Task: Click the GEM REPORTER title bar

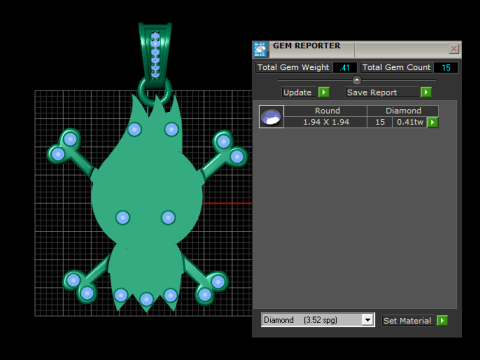Action: [357, 49]
